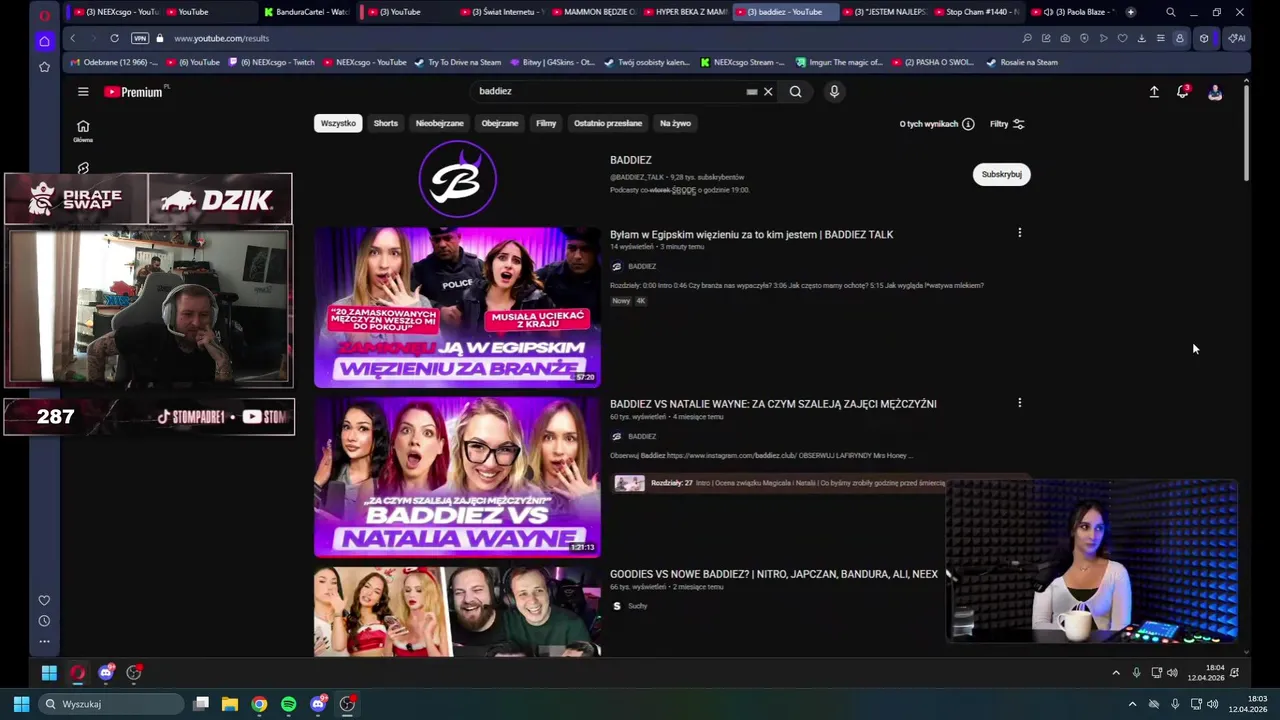Open title BADDIEZ VS NATALIE WAYNE
The width and height of the screenshot is (1280, 720).
(773, 404)
